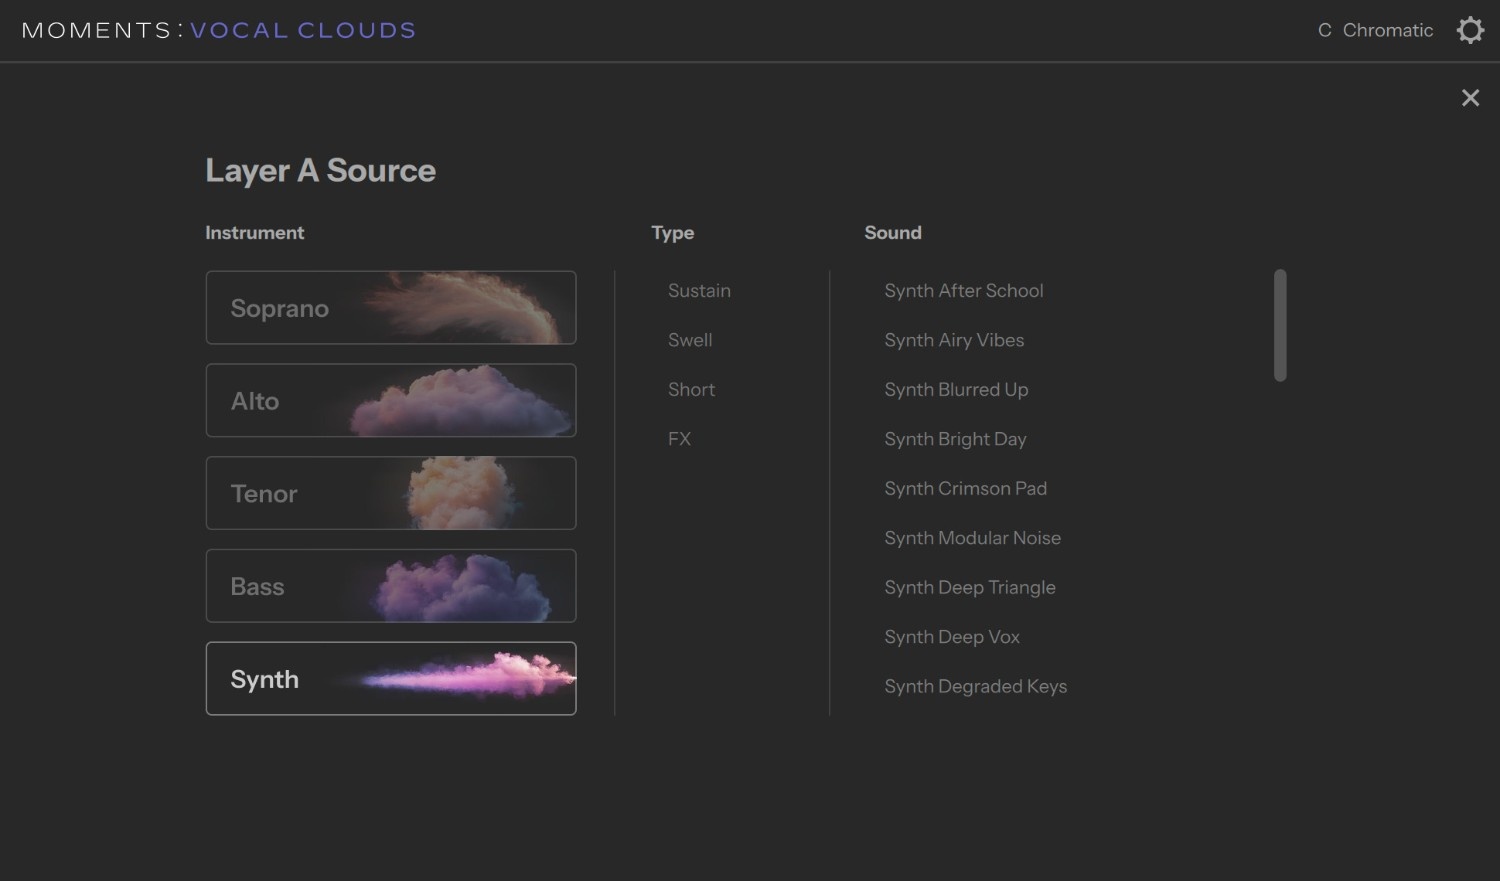This screenshot has width=1500, height=881.
Task: Select the Swell type option
Action: (x=690, y=340)
